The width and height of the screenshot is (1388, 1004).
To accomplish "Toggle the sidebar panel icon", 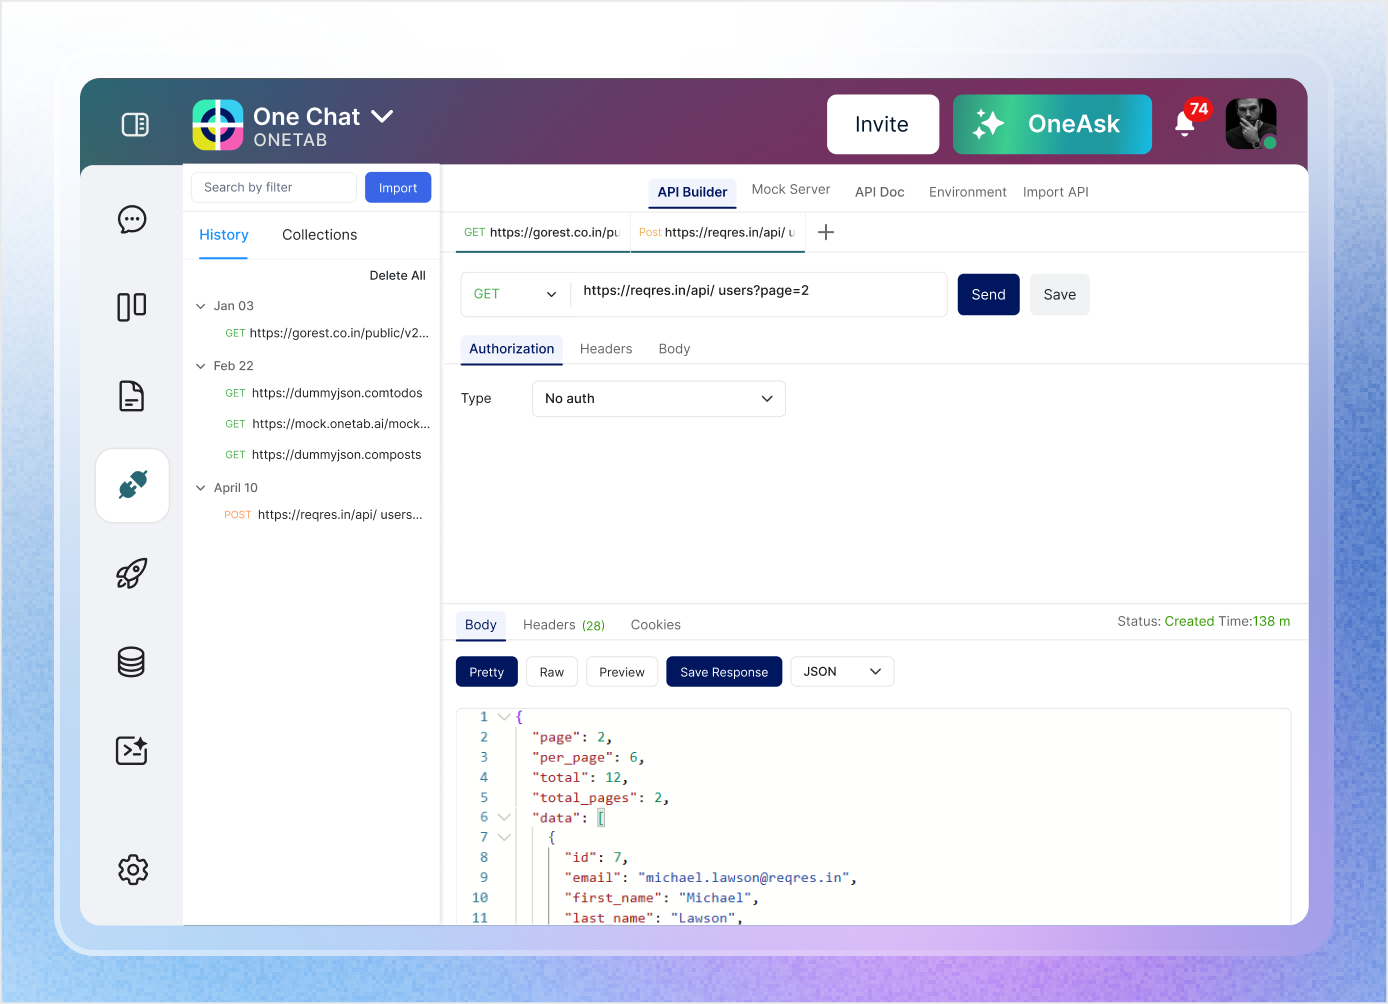I will pos(135,124).
